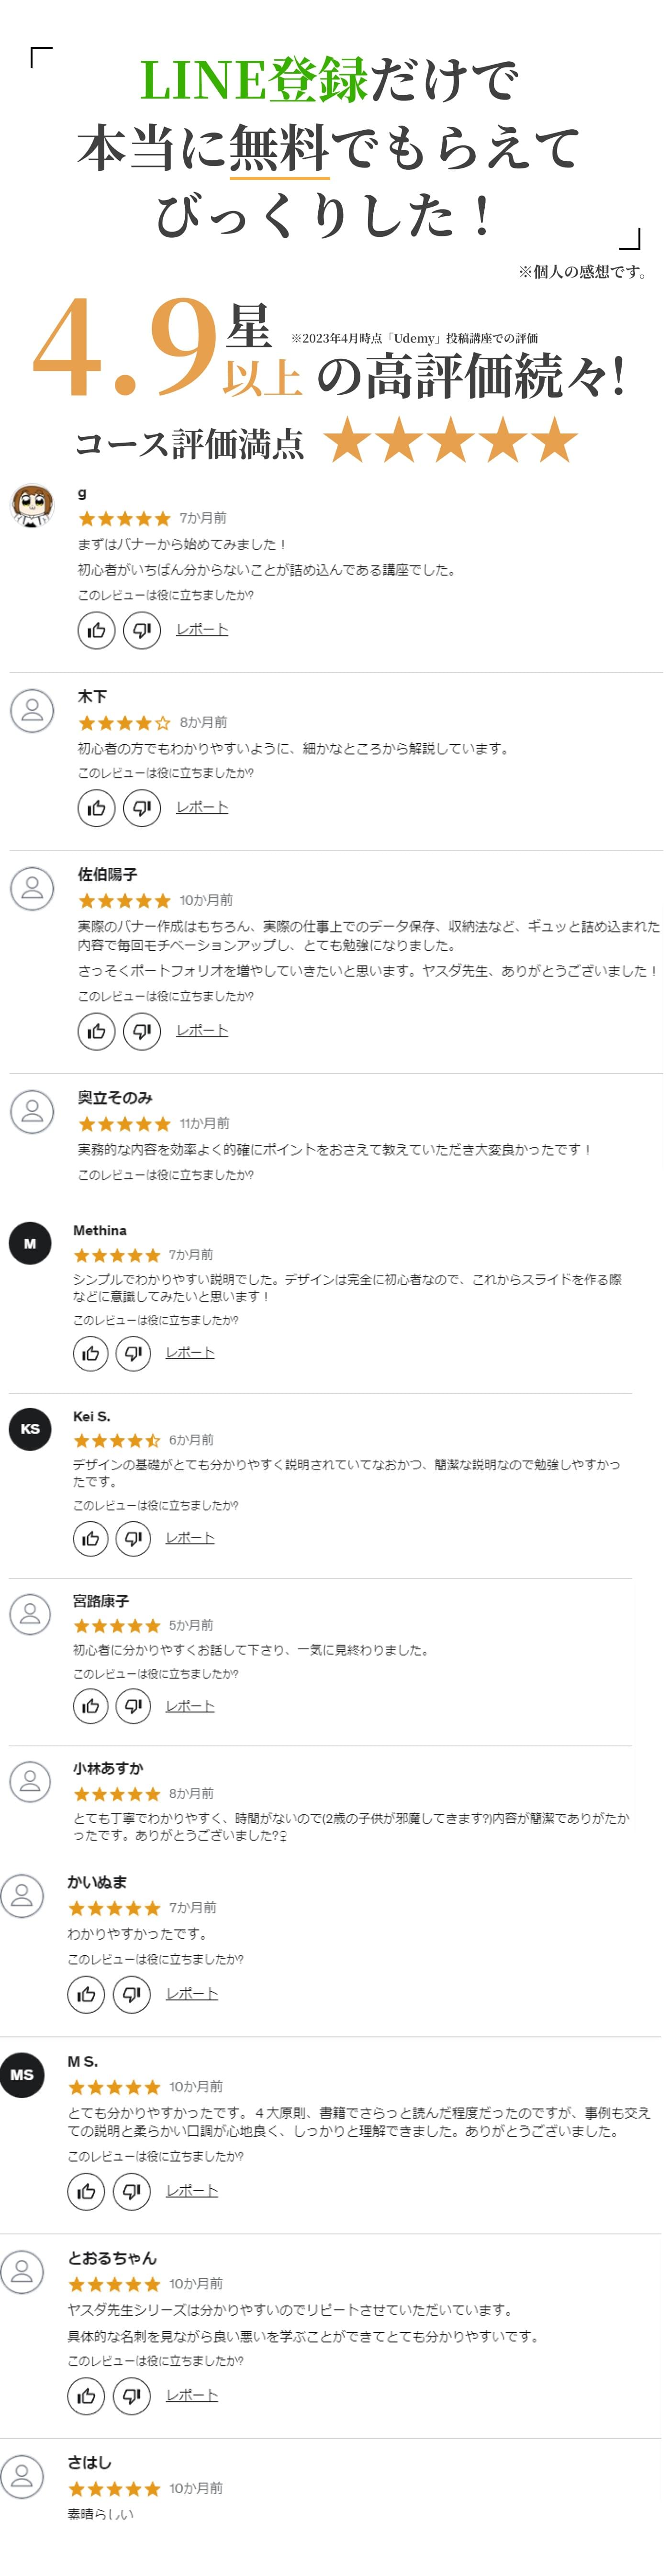Click the dark KS avatar circle
This screenshot has height=2576, width=670.
pos(30,1429)
